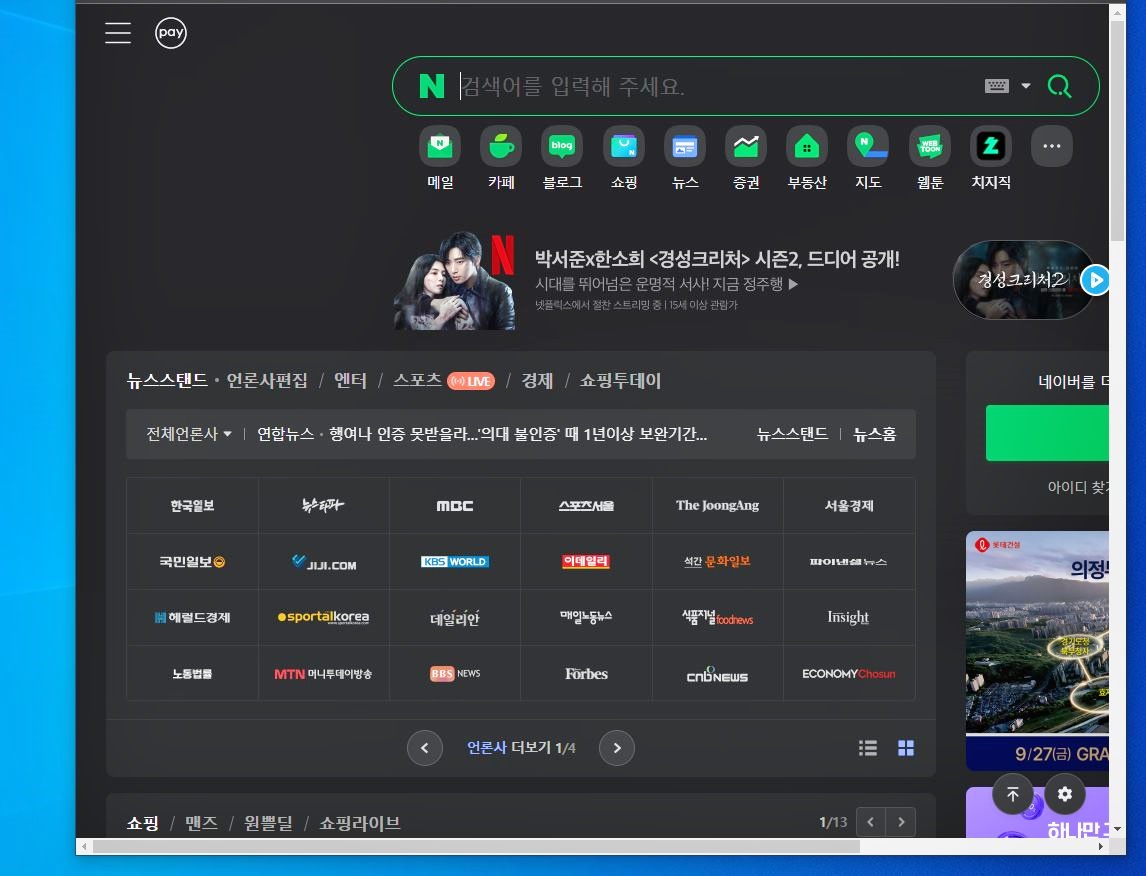Open the 경성크리처 시즌2 ad headline

[x=717, y=259]
